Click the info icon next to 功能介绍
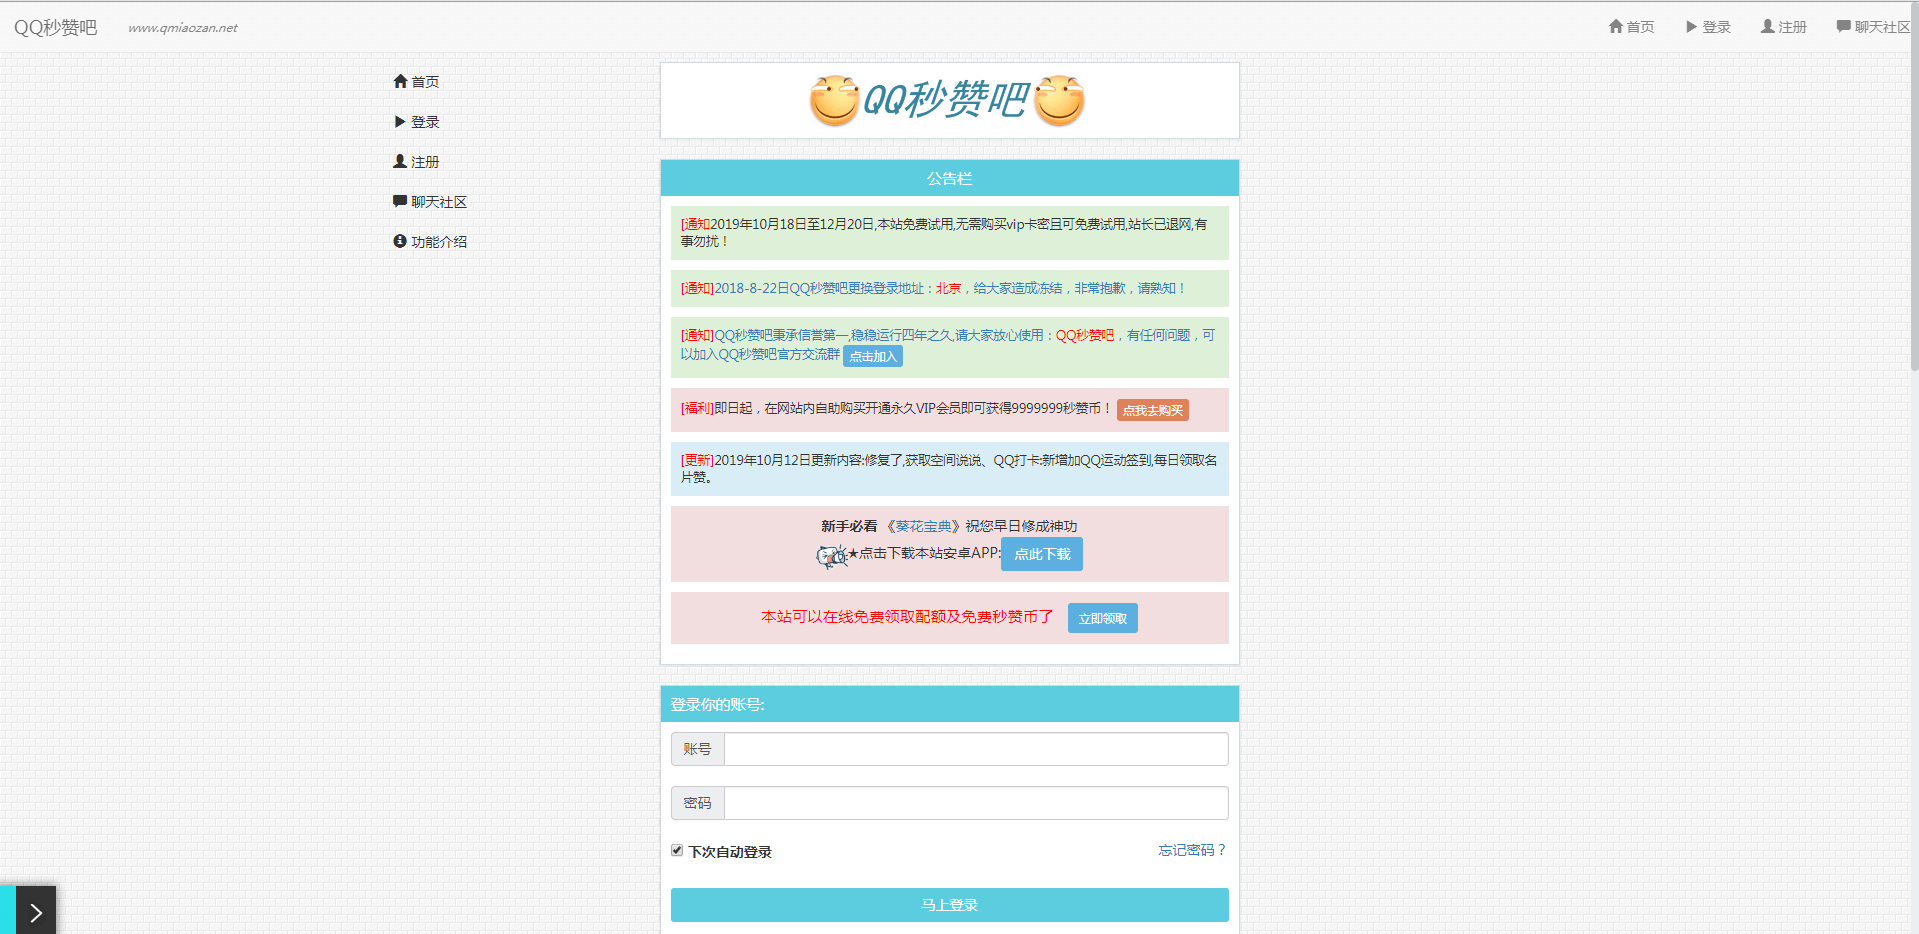 coord(400,241)
